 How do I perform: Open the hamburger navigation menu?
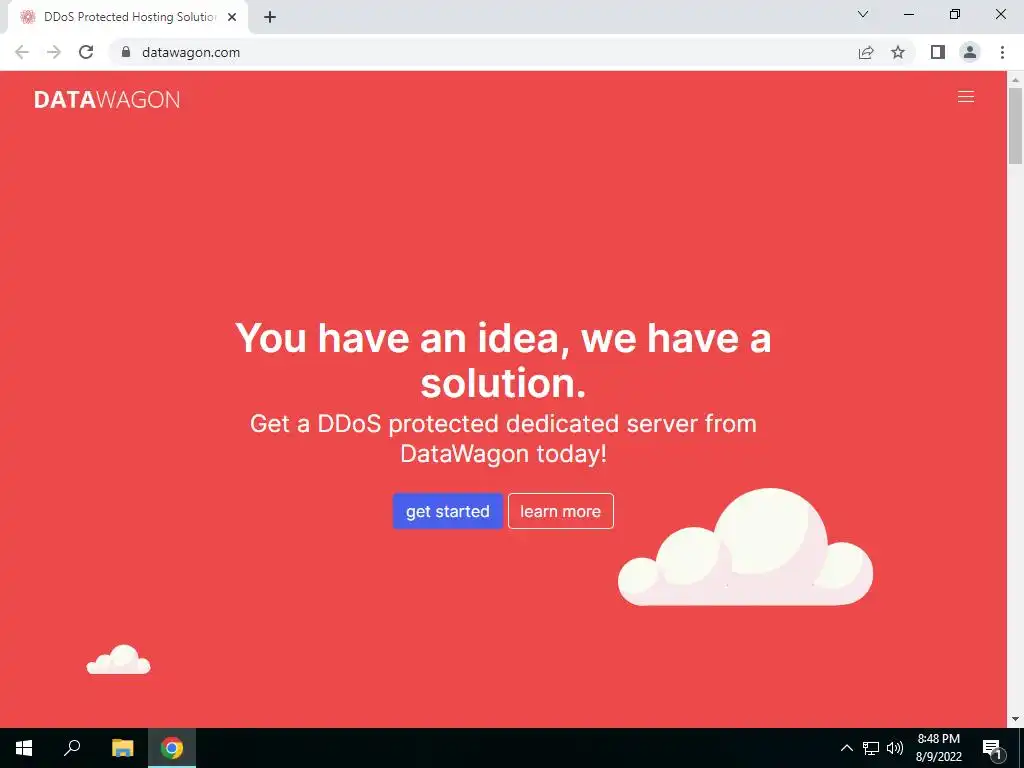[x=965, y=97]
